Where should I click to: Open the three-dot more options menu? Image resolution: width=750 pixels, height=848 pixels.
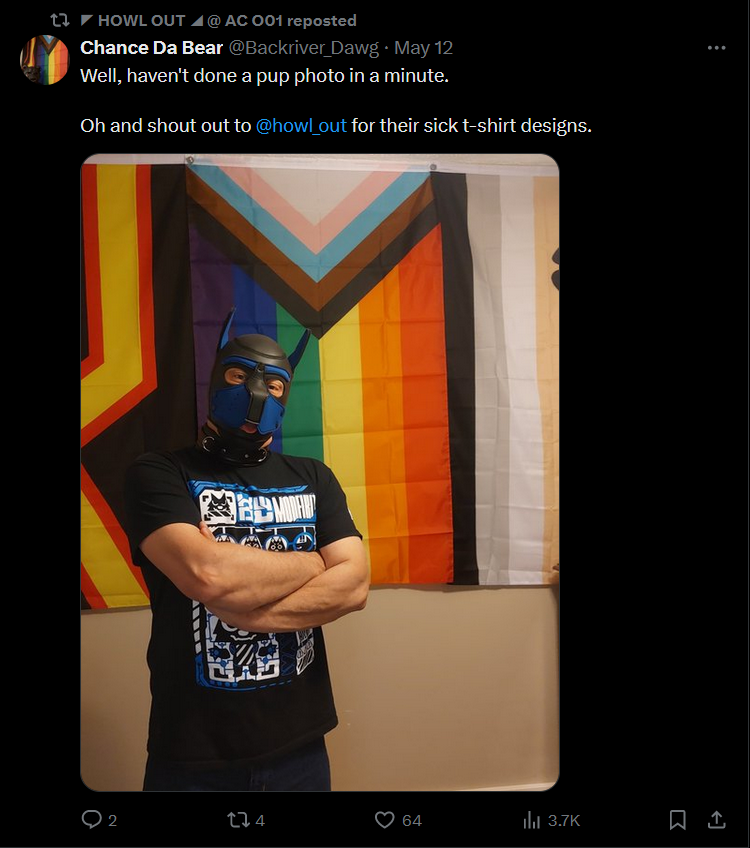pos(716,48)
